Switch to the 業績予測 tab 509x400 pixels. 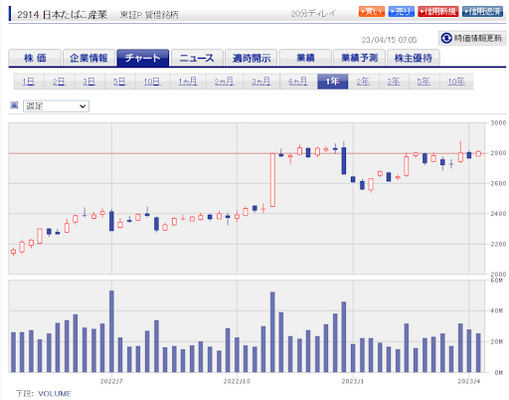pyautogui.click(x=359, y=58)
